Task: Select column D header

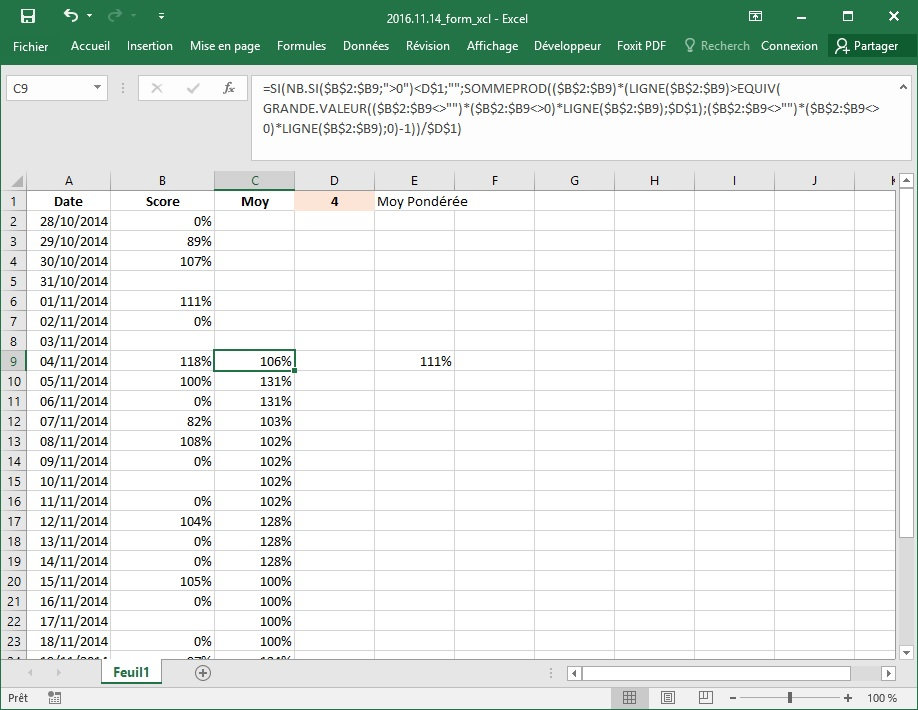Action: (x=334, y=181)
